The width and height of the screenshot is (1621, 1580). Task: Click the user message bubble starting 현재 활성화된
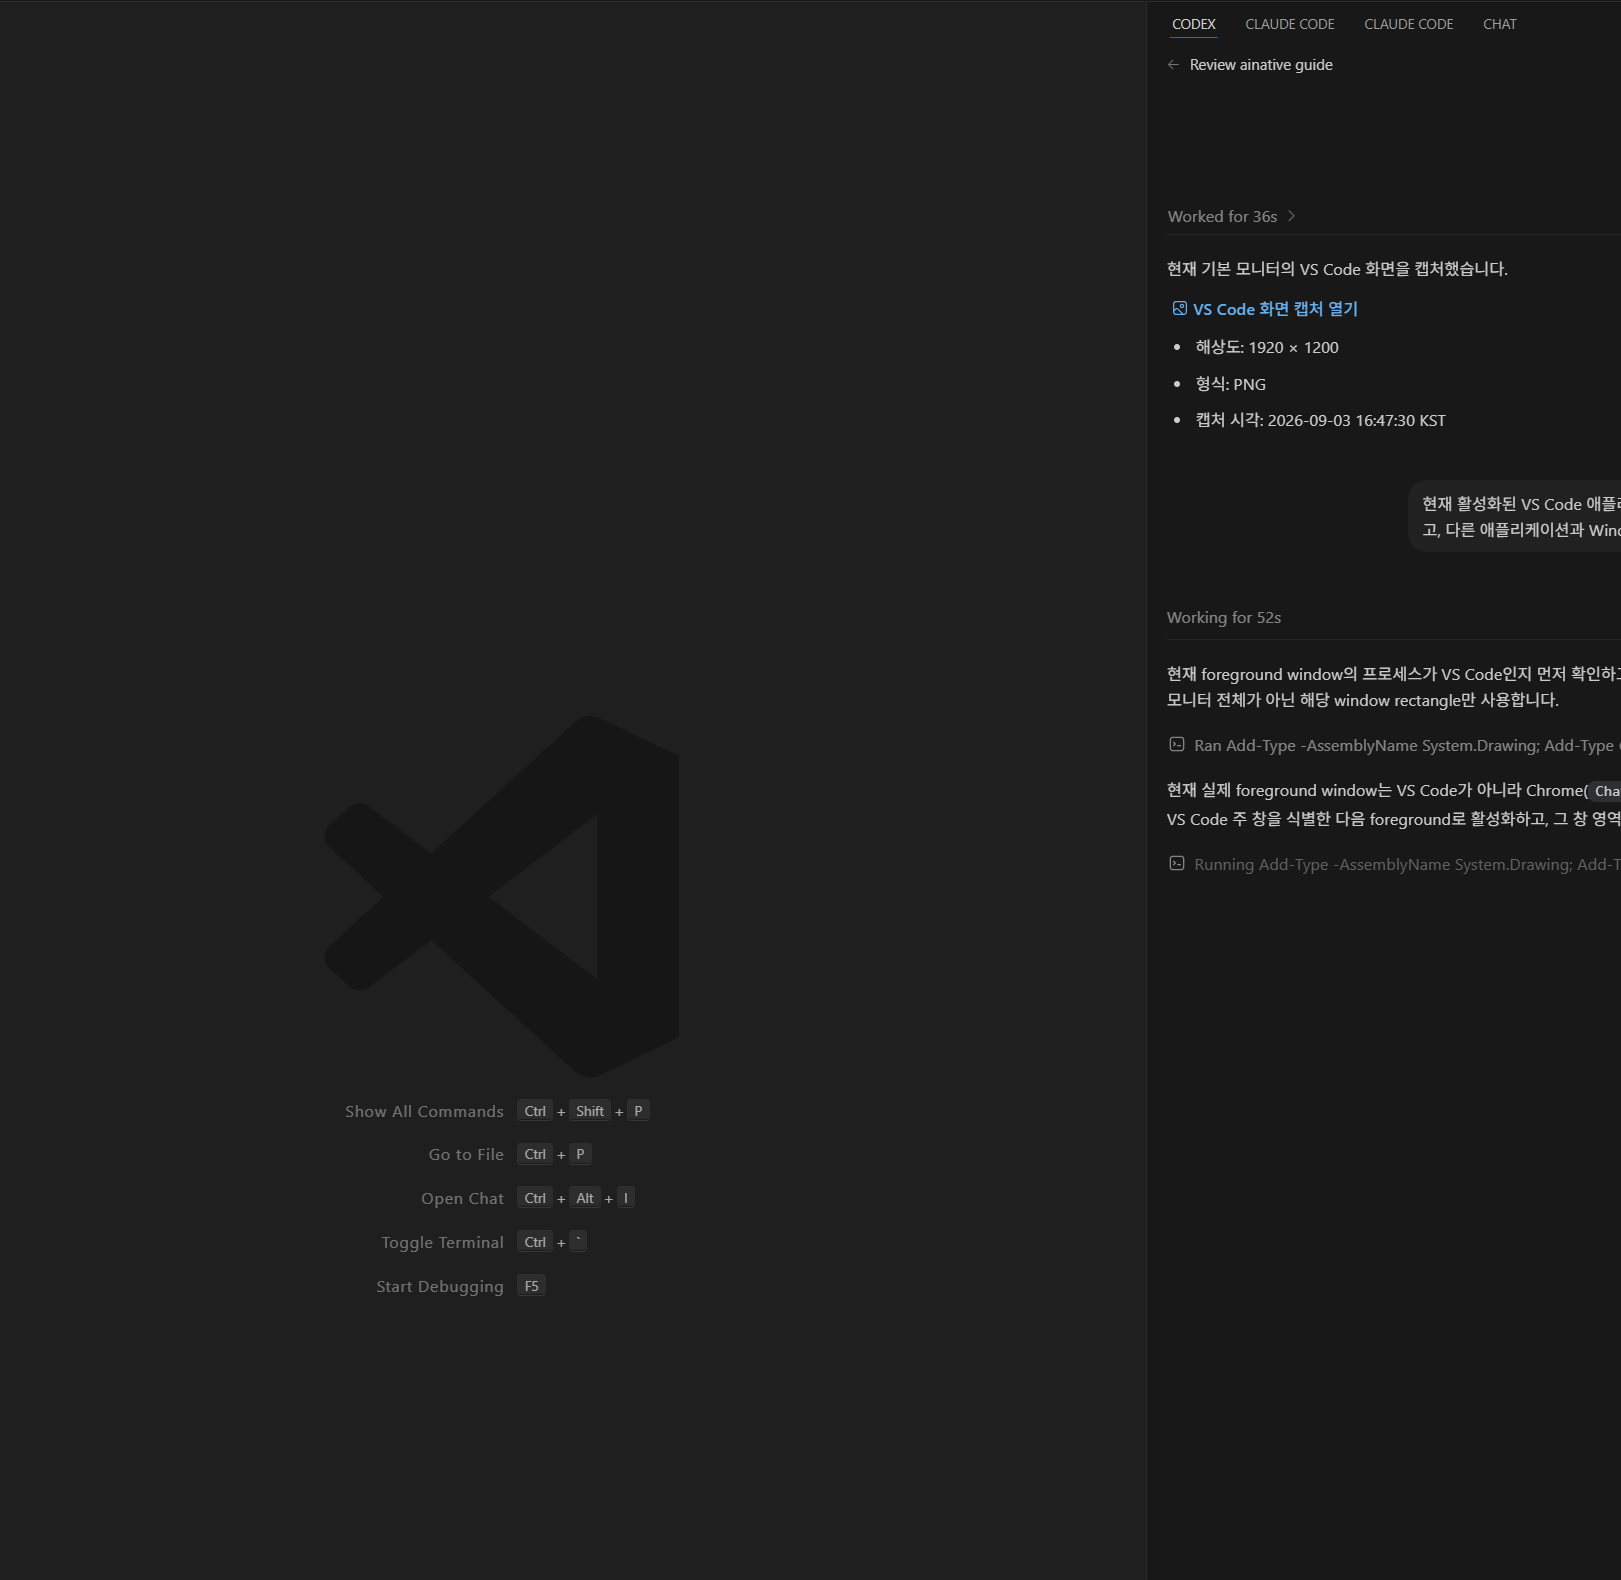1515,516
